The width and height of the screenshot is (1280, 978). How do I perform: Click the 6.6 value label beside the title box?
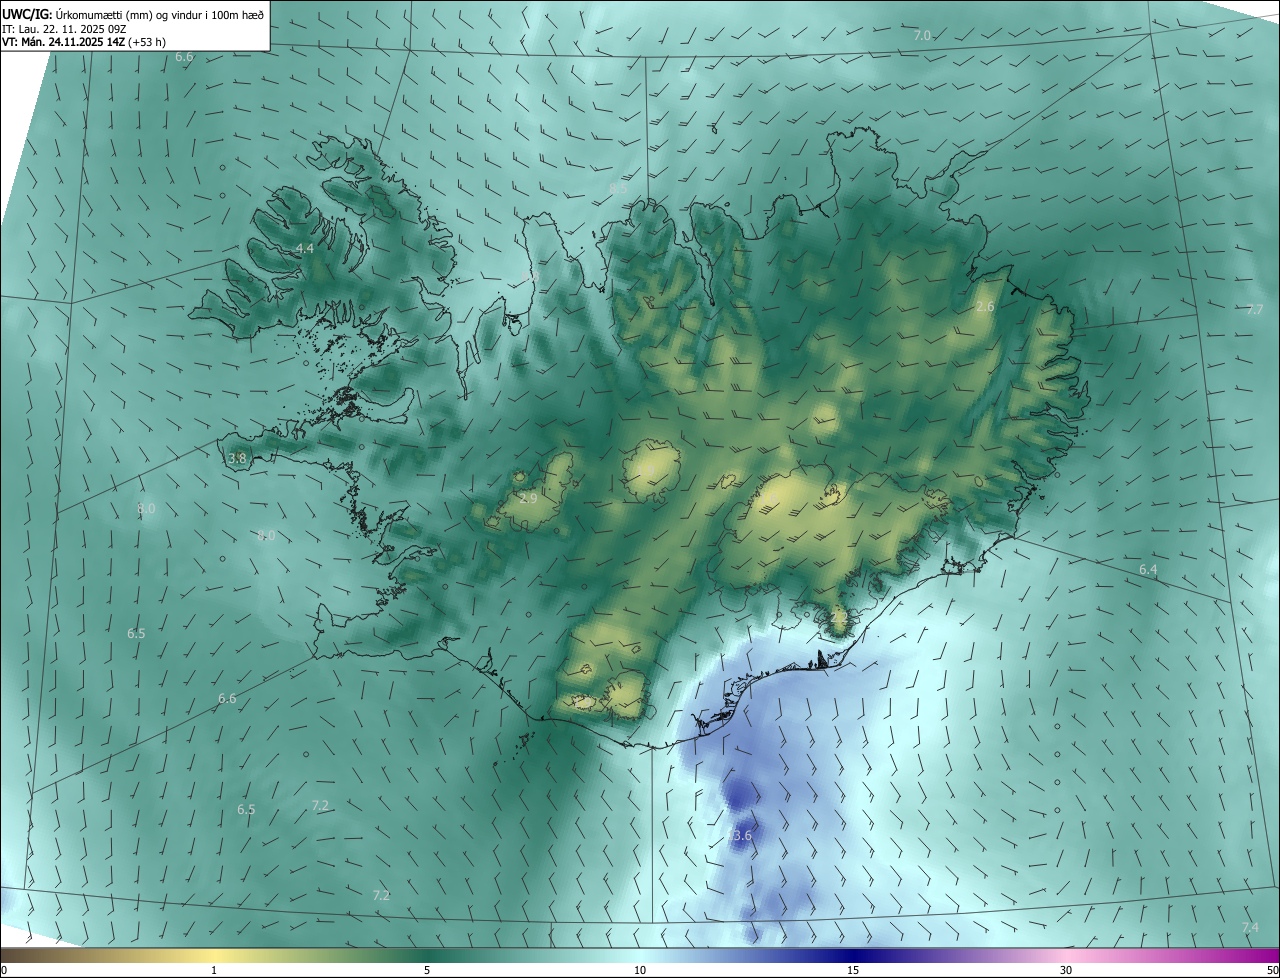[x=184, y=57]
